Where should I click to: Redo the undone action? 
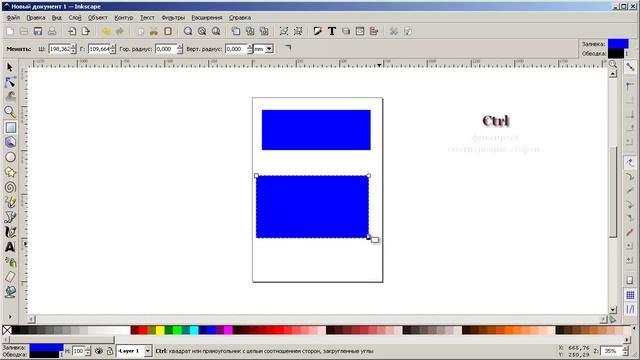coord(120,31)
